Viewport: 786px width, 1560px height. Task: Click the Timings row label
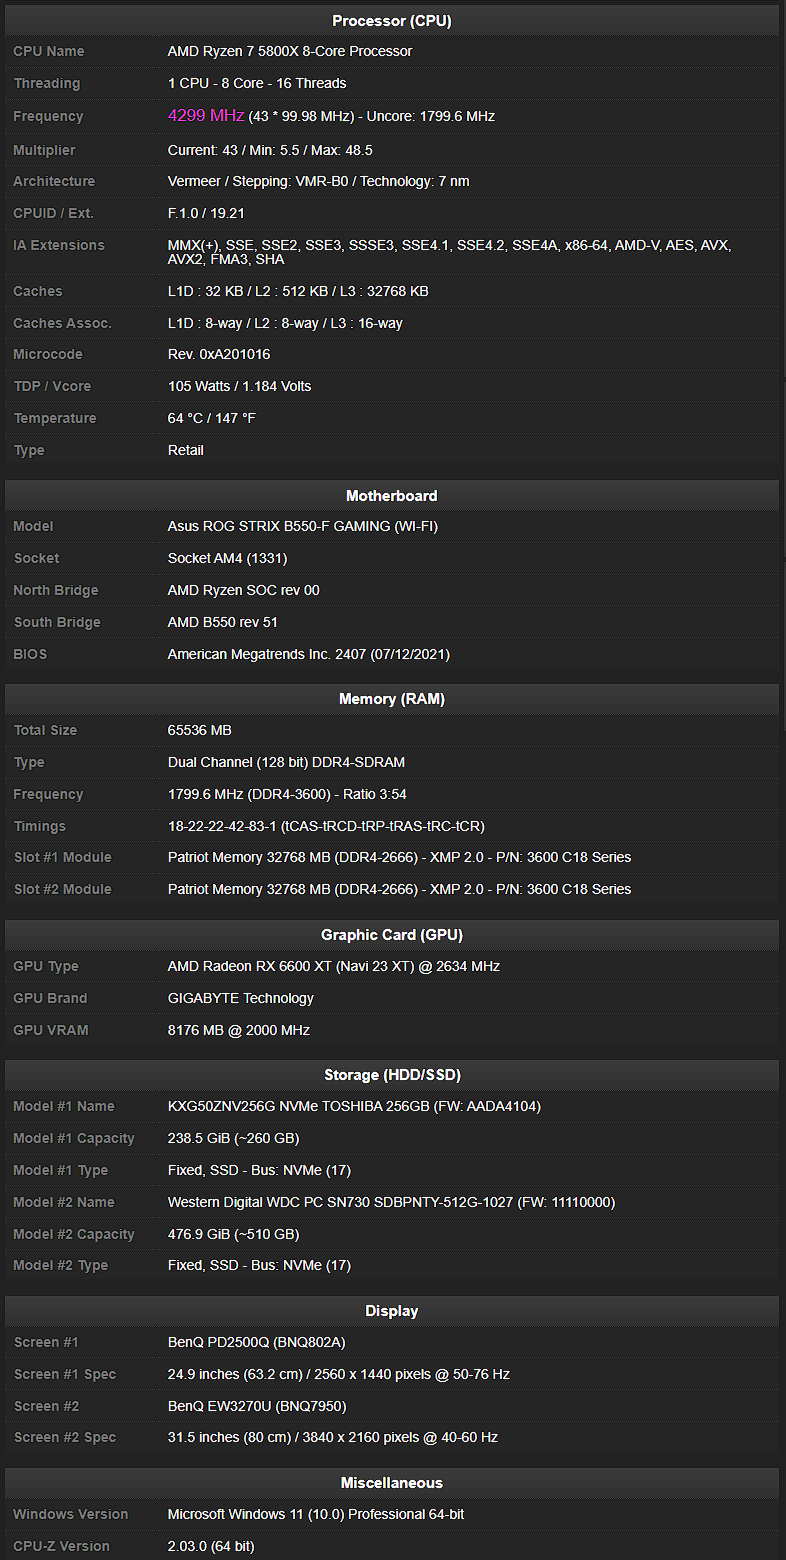tap(40, 826)
